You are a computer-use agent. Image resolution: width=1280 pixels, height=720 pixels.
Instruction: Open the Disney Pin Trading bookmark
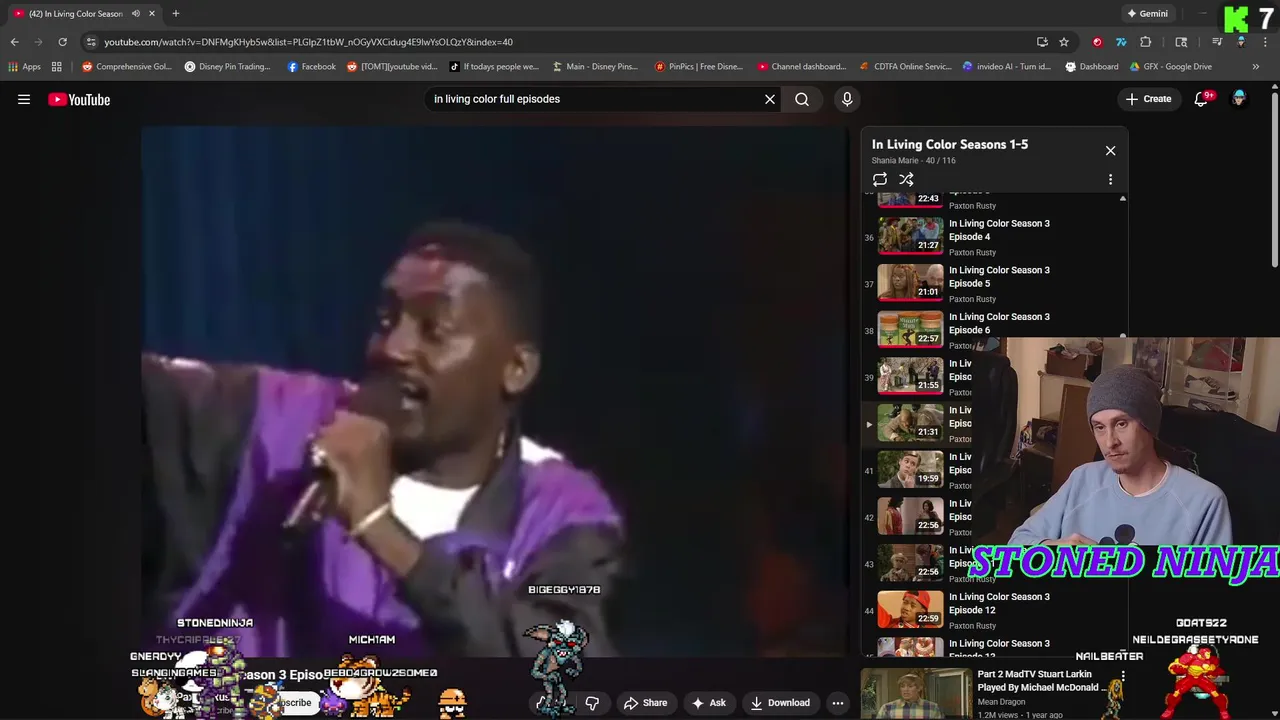[x=227, y=67]
